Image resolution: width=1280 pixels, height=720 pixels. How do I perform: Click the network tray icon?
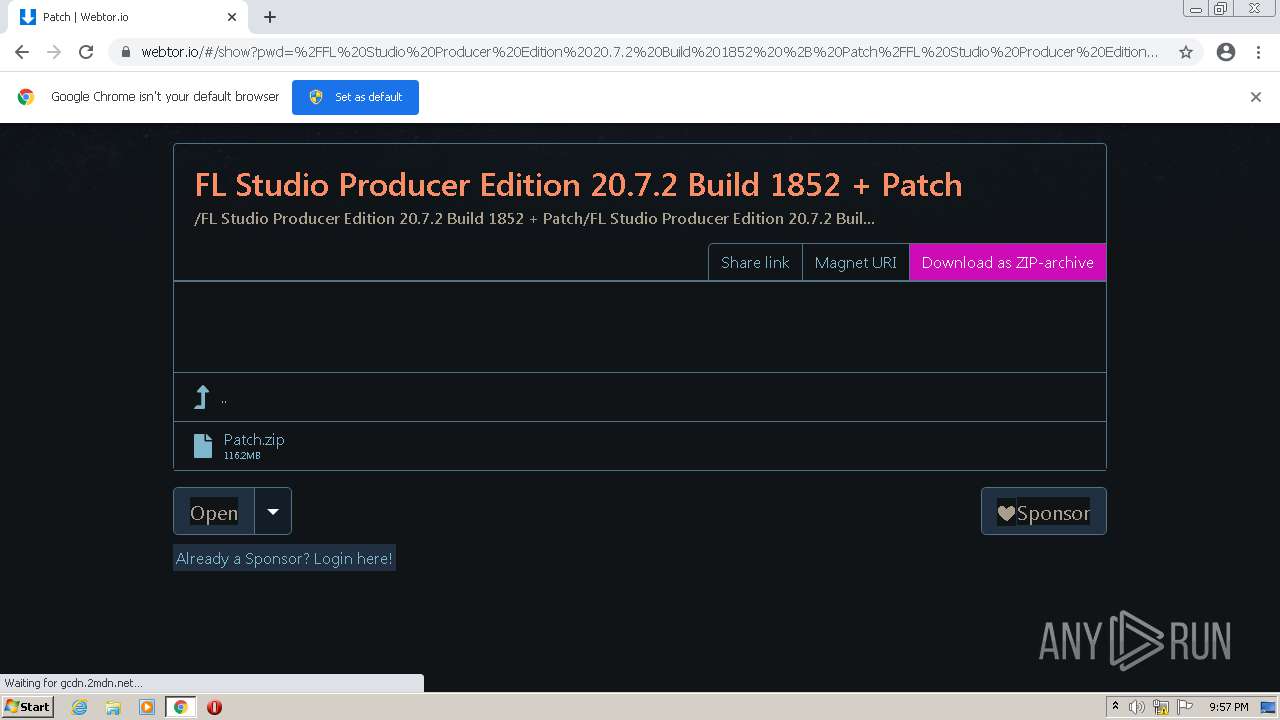tap(1161, 707)
